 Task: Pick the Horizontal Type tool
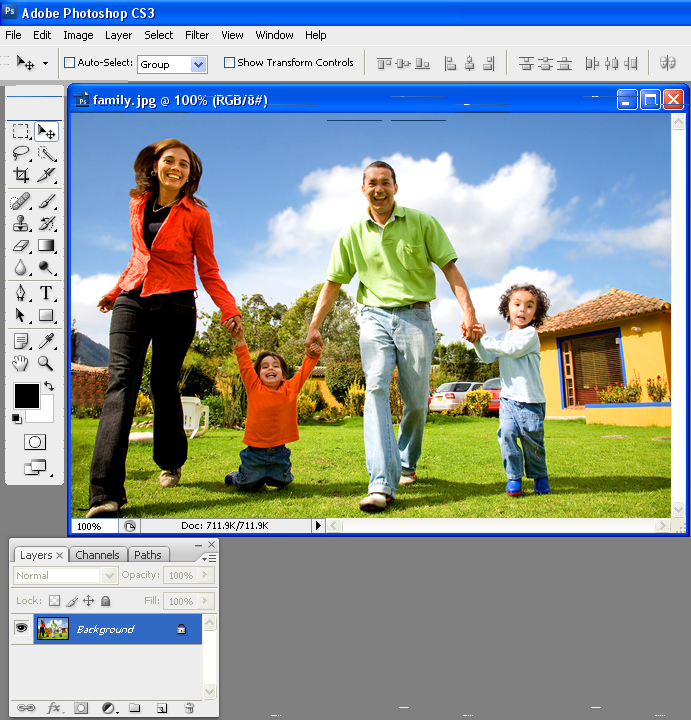pyautogui.click(x=46, y=293)
